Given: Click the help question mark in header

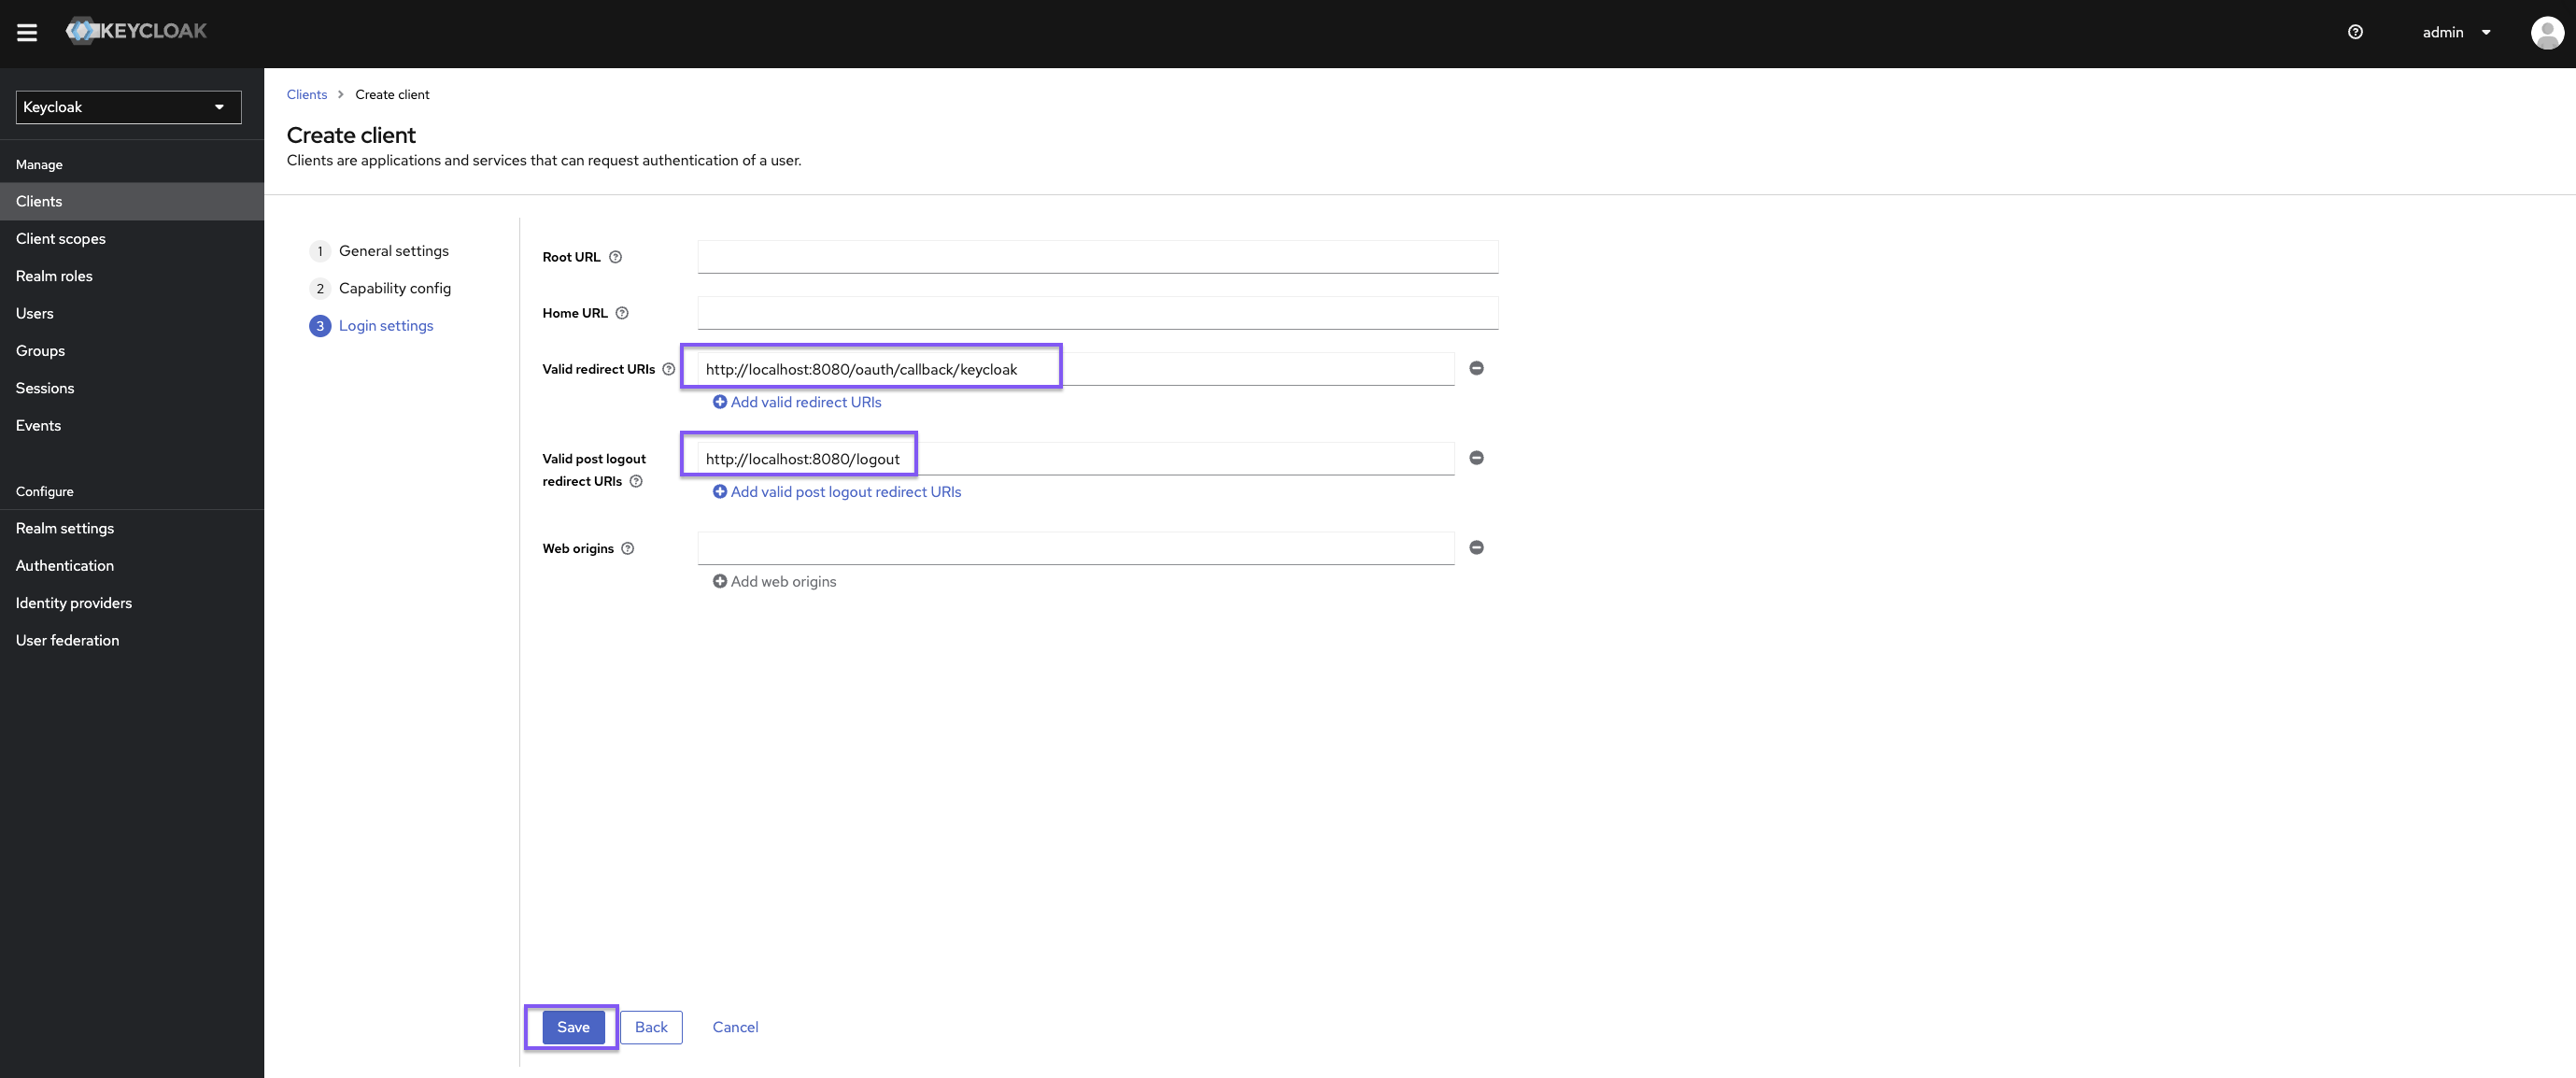Looking at the screenshot, I should [x=2355, y=32].
